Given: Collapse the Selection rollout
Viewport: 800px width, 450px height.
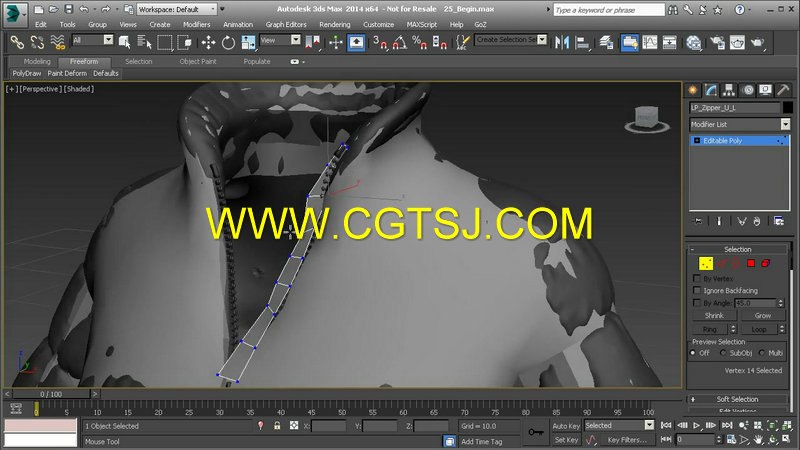Looking at the screenshot, I should (x=737, y=249).
